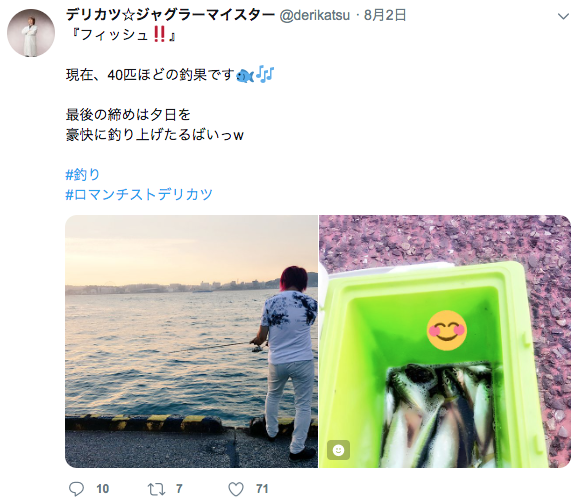Open the #釣り hashtag link

83,174
